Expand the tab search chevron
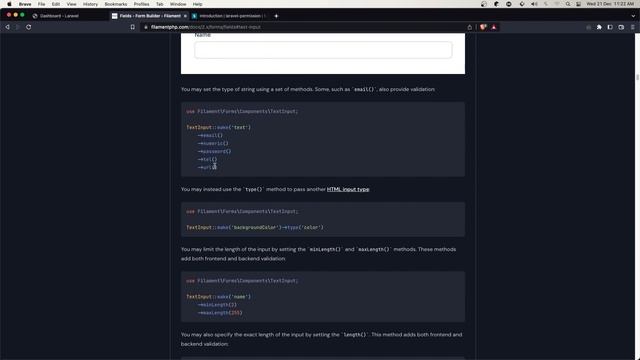Screen dimensions: 640x360 click(x=633, y=16)
